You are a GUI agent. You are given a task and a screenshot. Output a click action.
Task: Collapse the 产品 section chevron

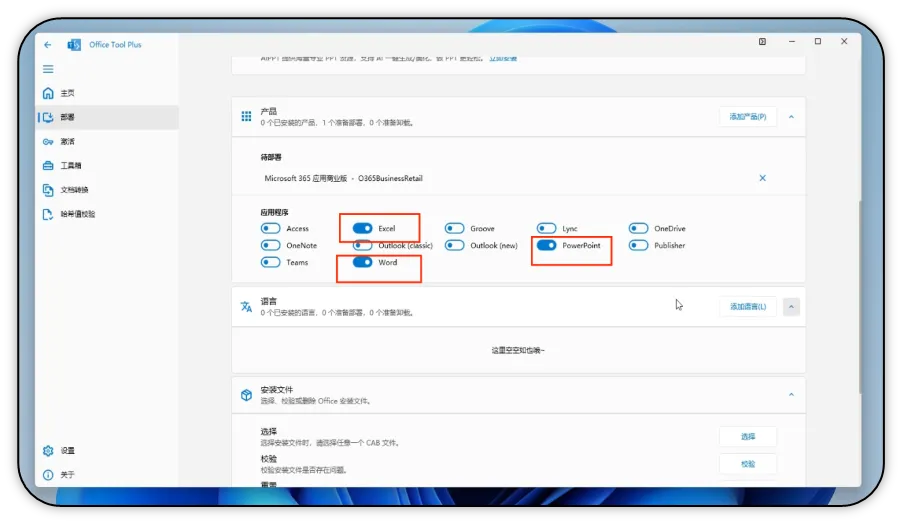tap(792, 117)
